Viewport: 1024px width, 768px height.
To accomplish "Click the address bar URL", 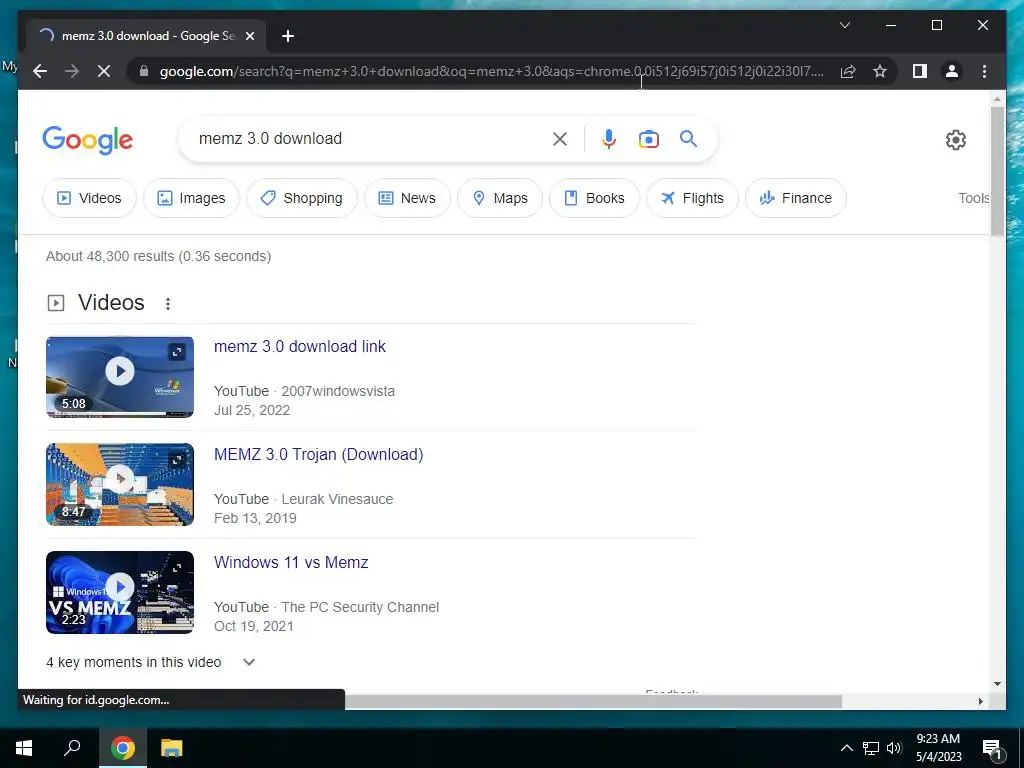I will (x=491, y=71).
